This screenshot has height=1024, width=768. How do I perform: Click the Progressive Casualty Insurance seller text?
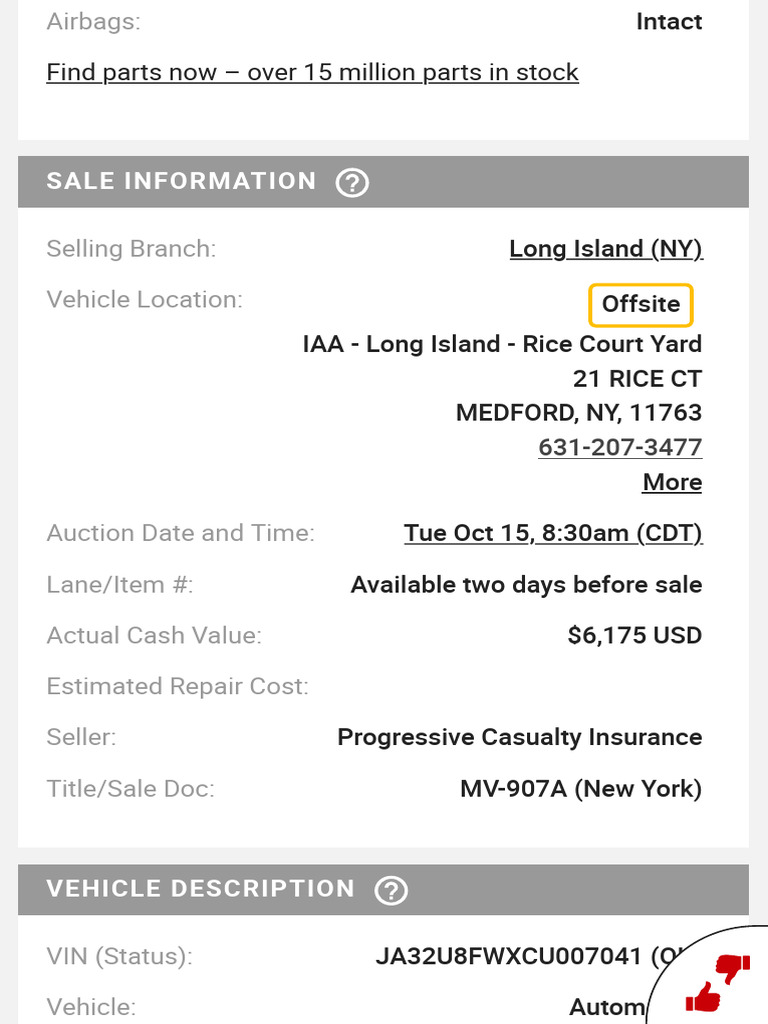[x=519, y=737]
